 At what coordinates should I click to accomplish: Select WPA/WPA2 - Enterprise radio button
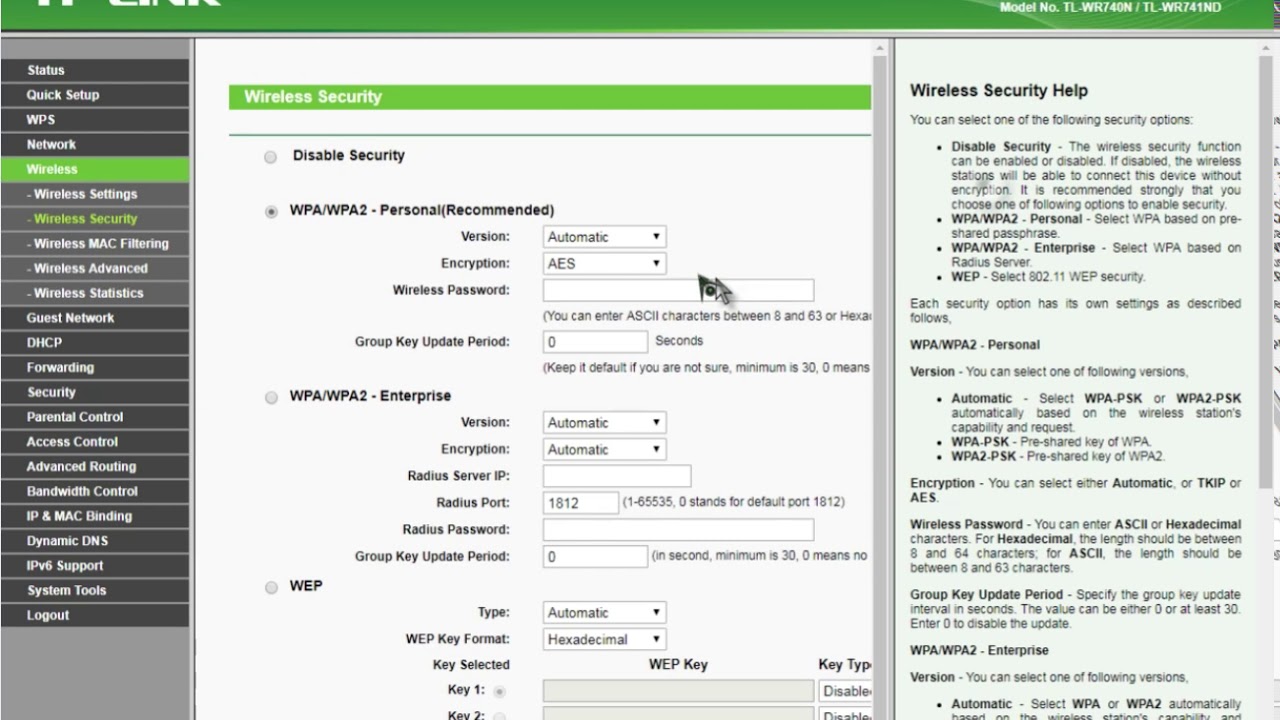click(x=271, y=398)
